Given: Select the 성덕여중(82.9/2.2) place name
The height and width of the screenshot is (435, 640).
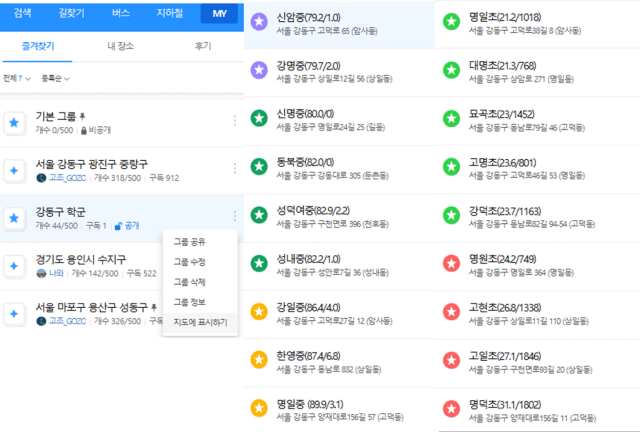Looking at the screenshot, I should (x=313, y=211).
